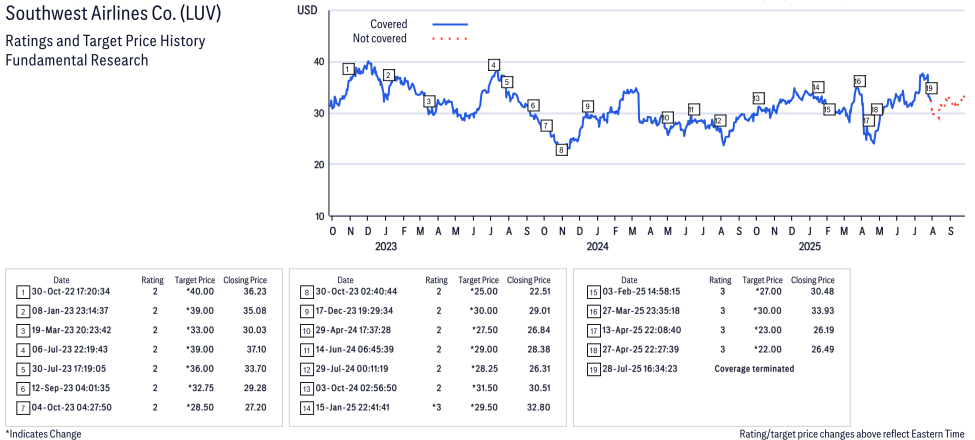The image size is (975, 440).
Task: Select marker 5 on the chart line
Action: (507, 82)
